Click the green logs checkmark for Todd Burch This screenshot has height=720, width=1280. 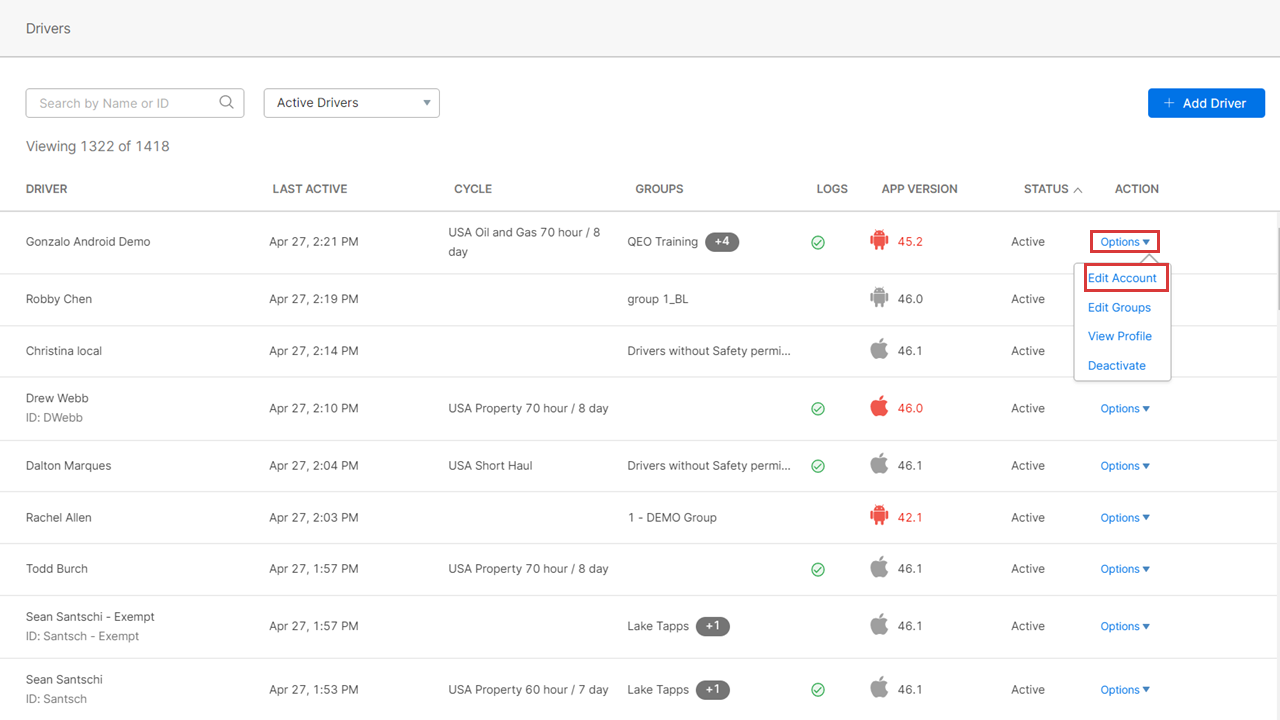point(818,569)
